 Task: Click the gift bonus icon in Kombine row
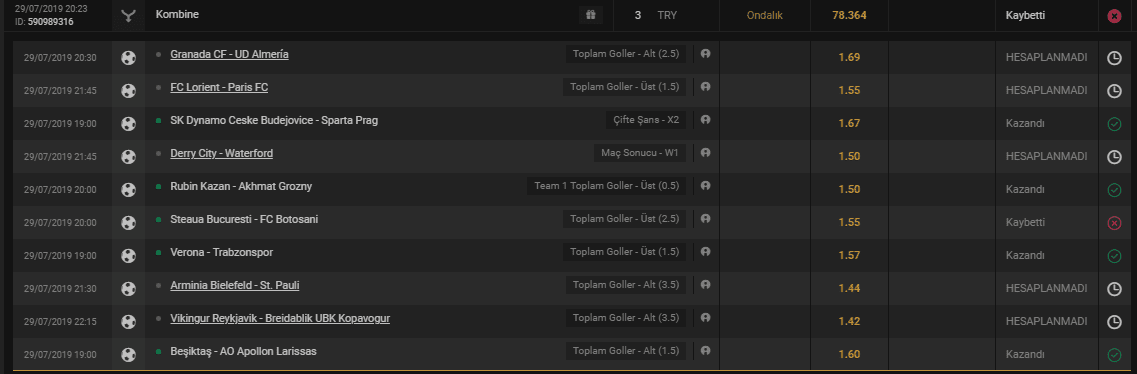[590, 15]
